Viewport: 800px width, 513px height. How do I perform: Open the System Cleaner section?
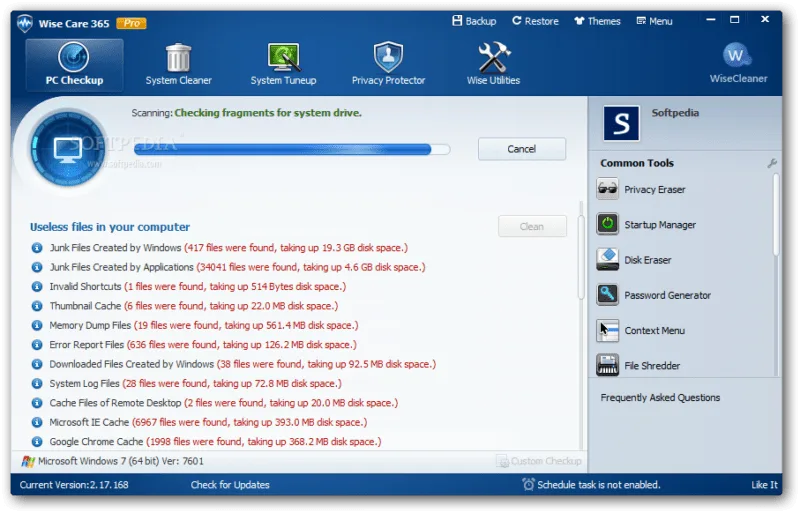[x=178, y=65]
